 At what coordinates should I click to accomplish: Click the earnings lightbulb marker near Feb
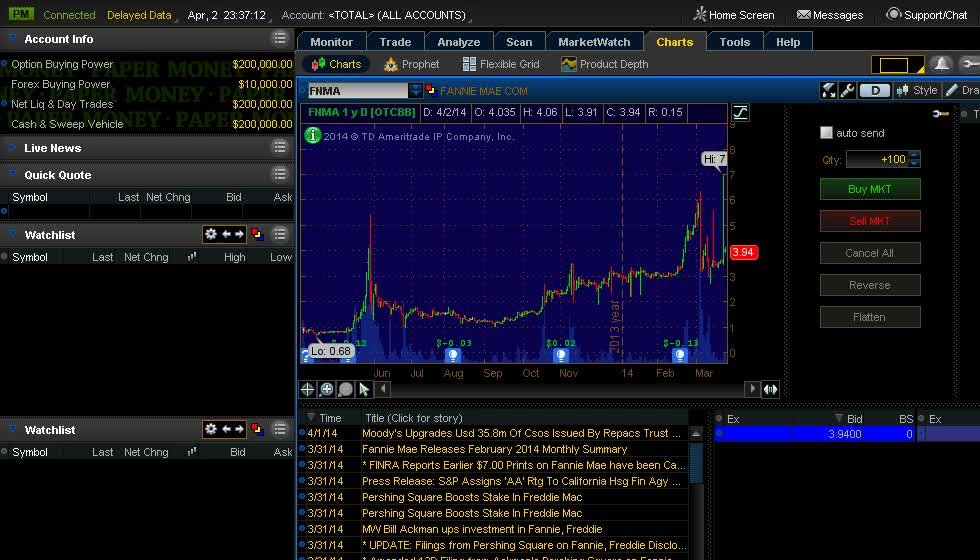tap(679, 355)
